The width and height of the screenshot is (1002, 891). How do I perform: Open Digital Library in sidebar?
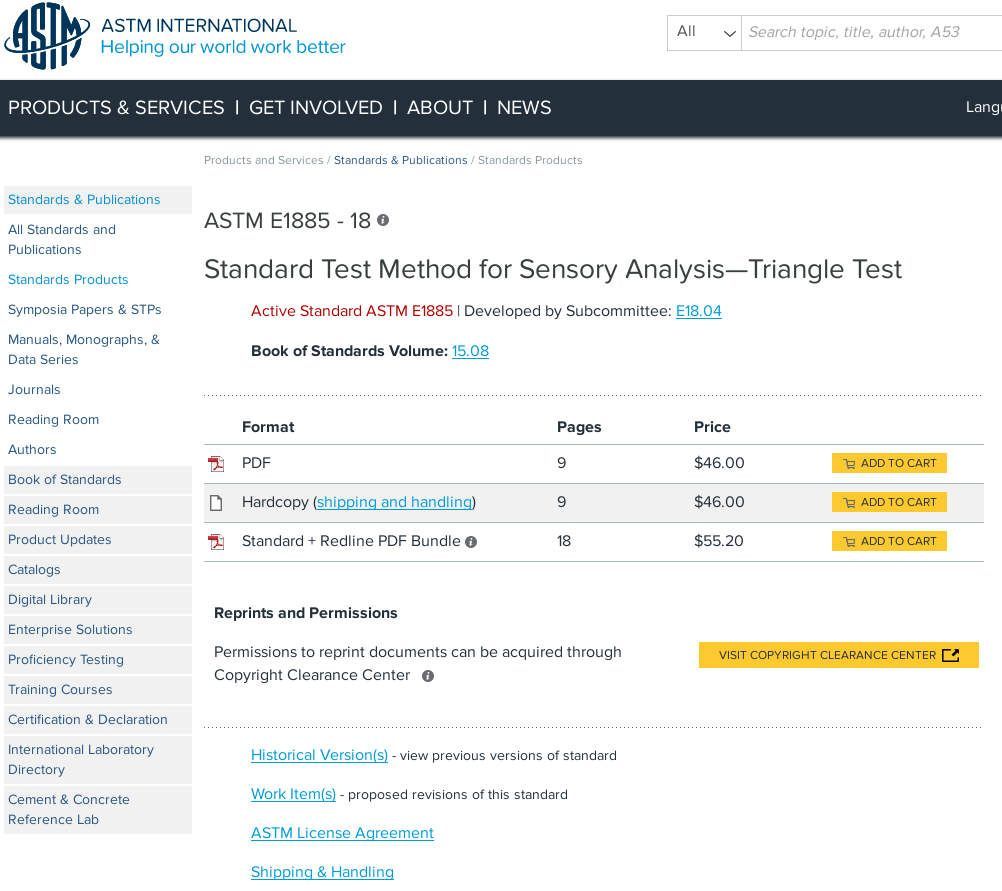click(x=97, y=600)
